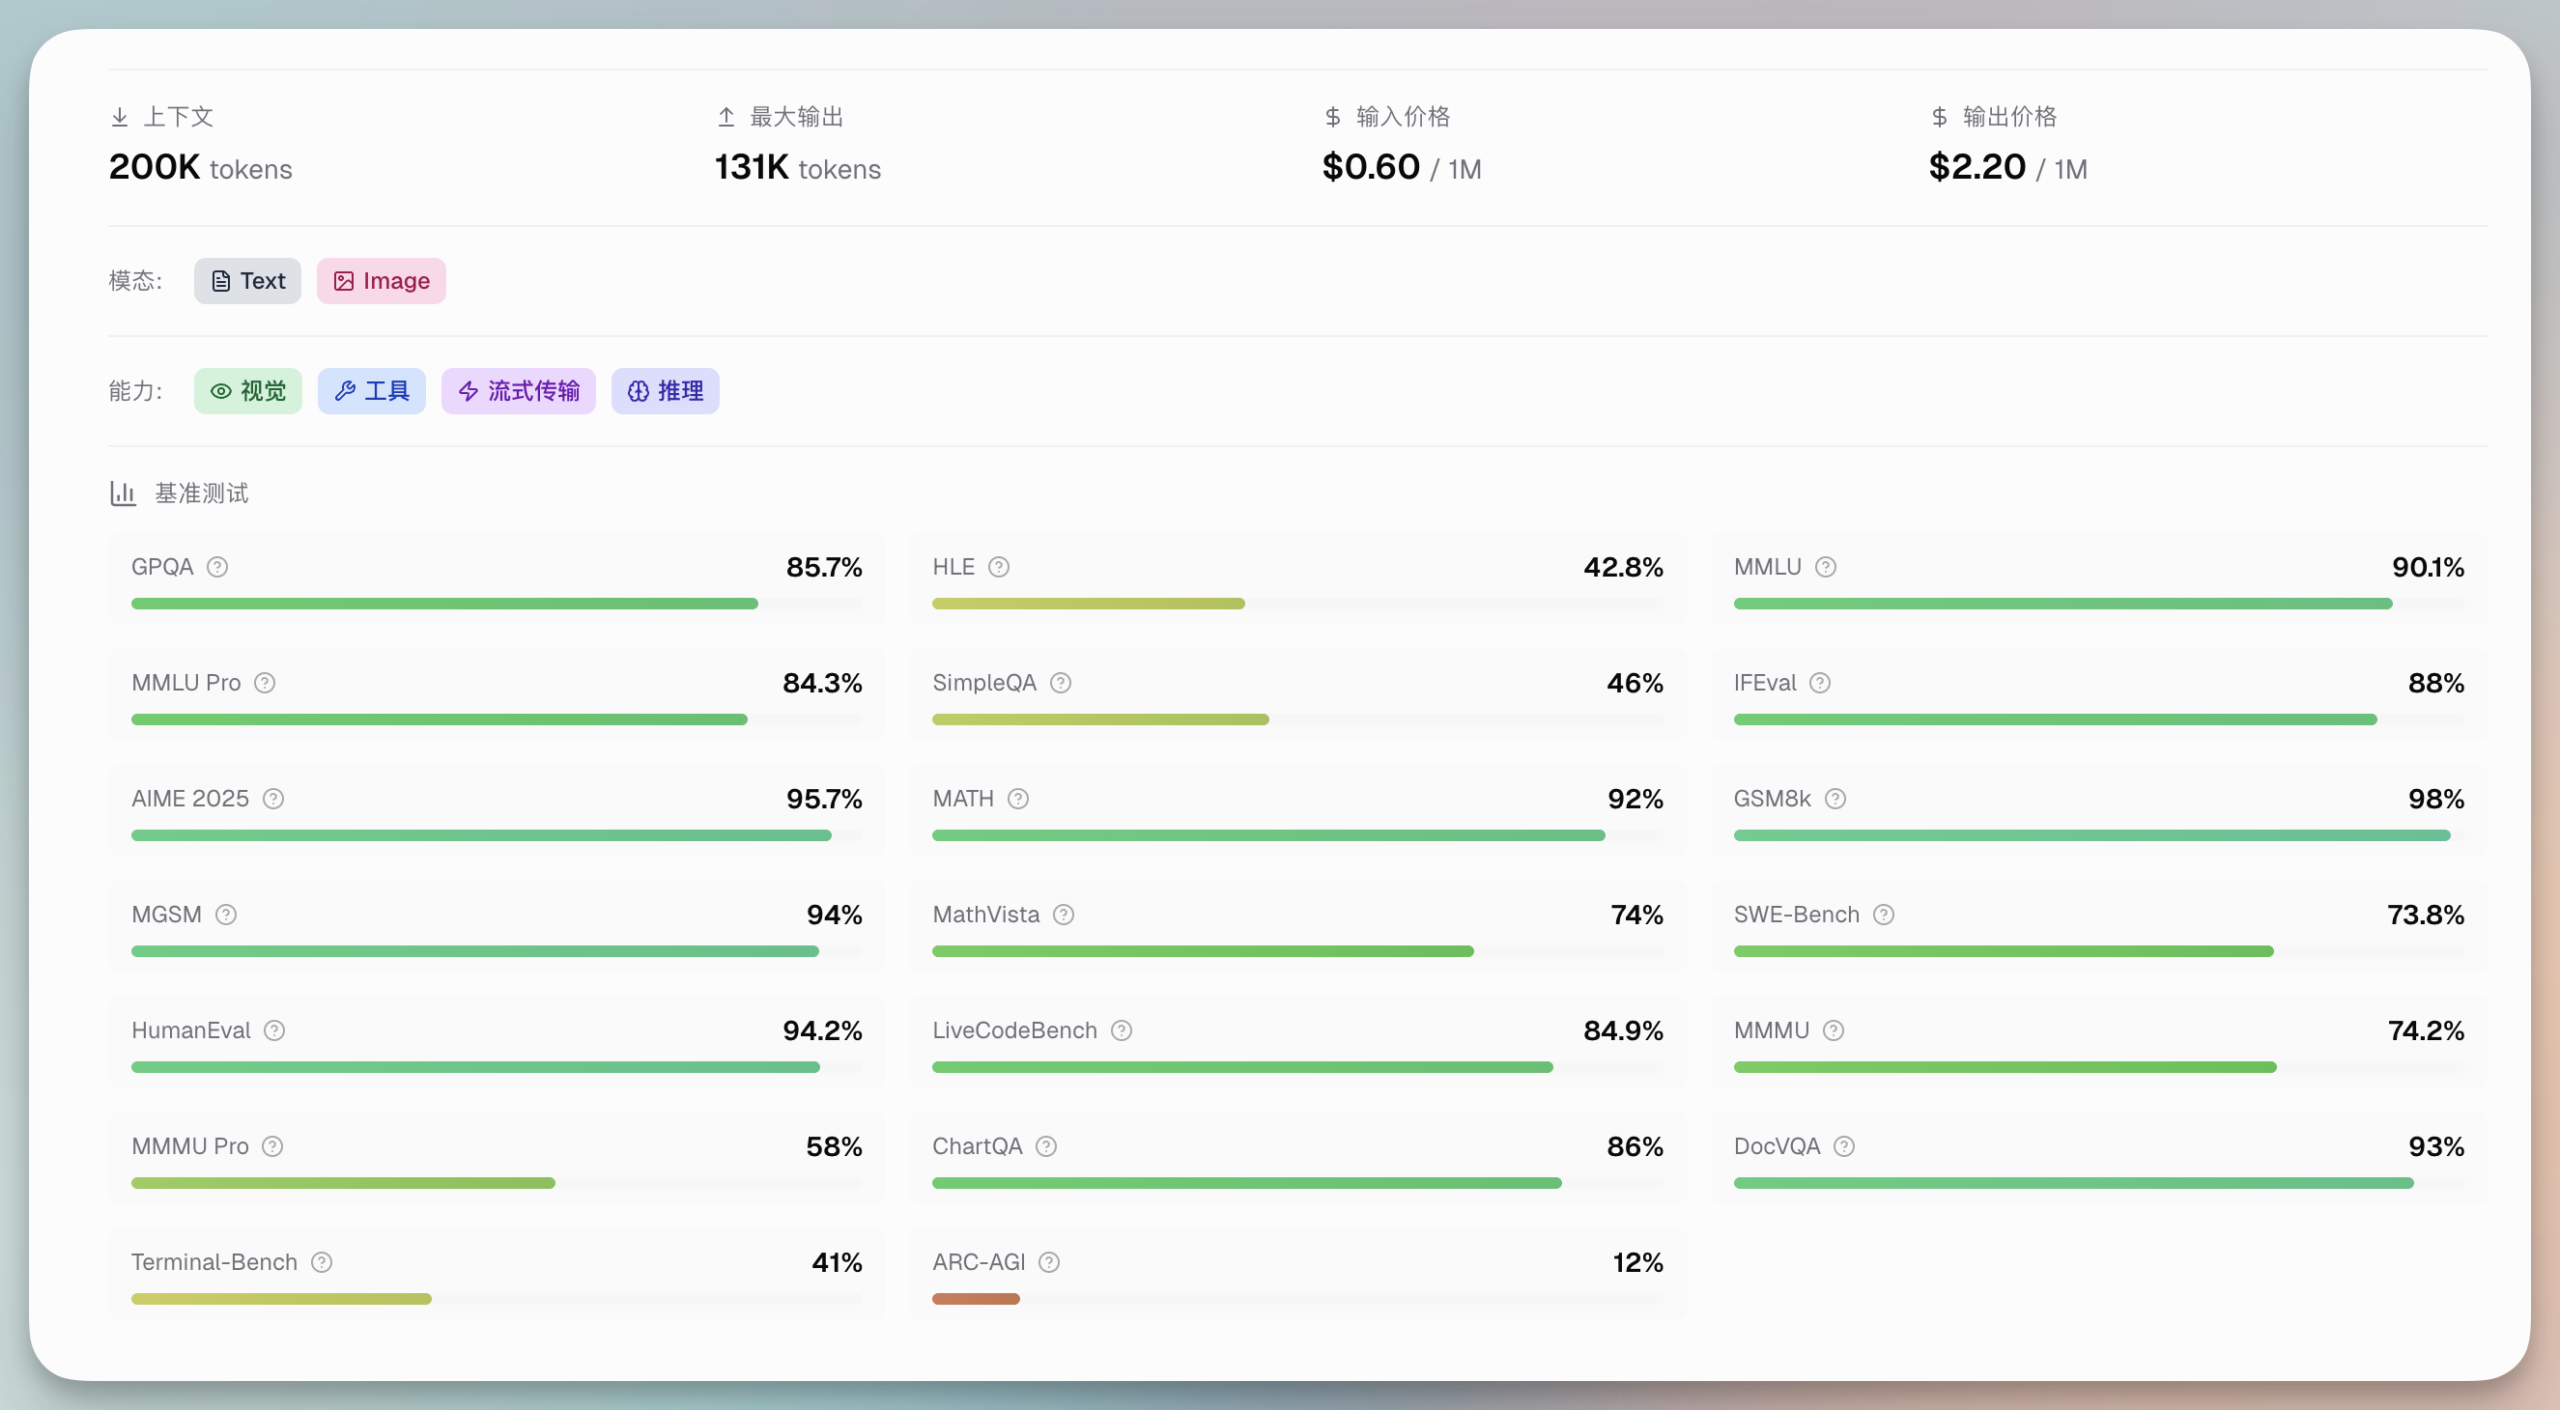
Task: Click the bar chart icon beside 基准测试
Action: (x=123, y=493)
